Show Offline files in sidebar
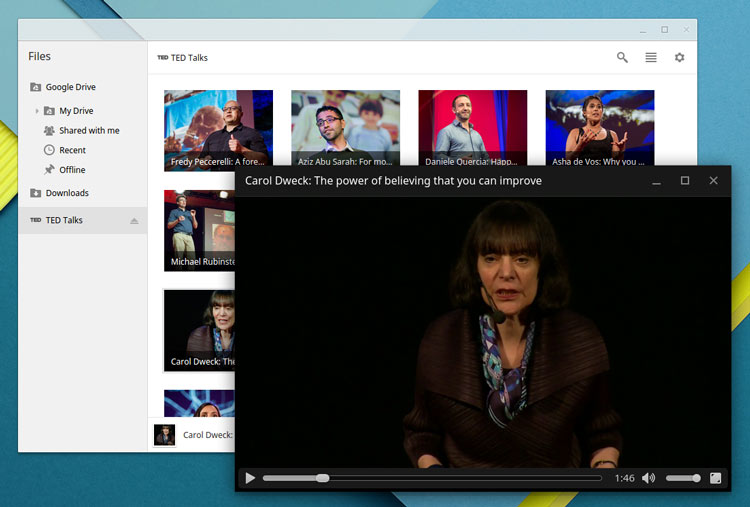 tap(72, 170)
